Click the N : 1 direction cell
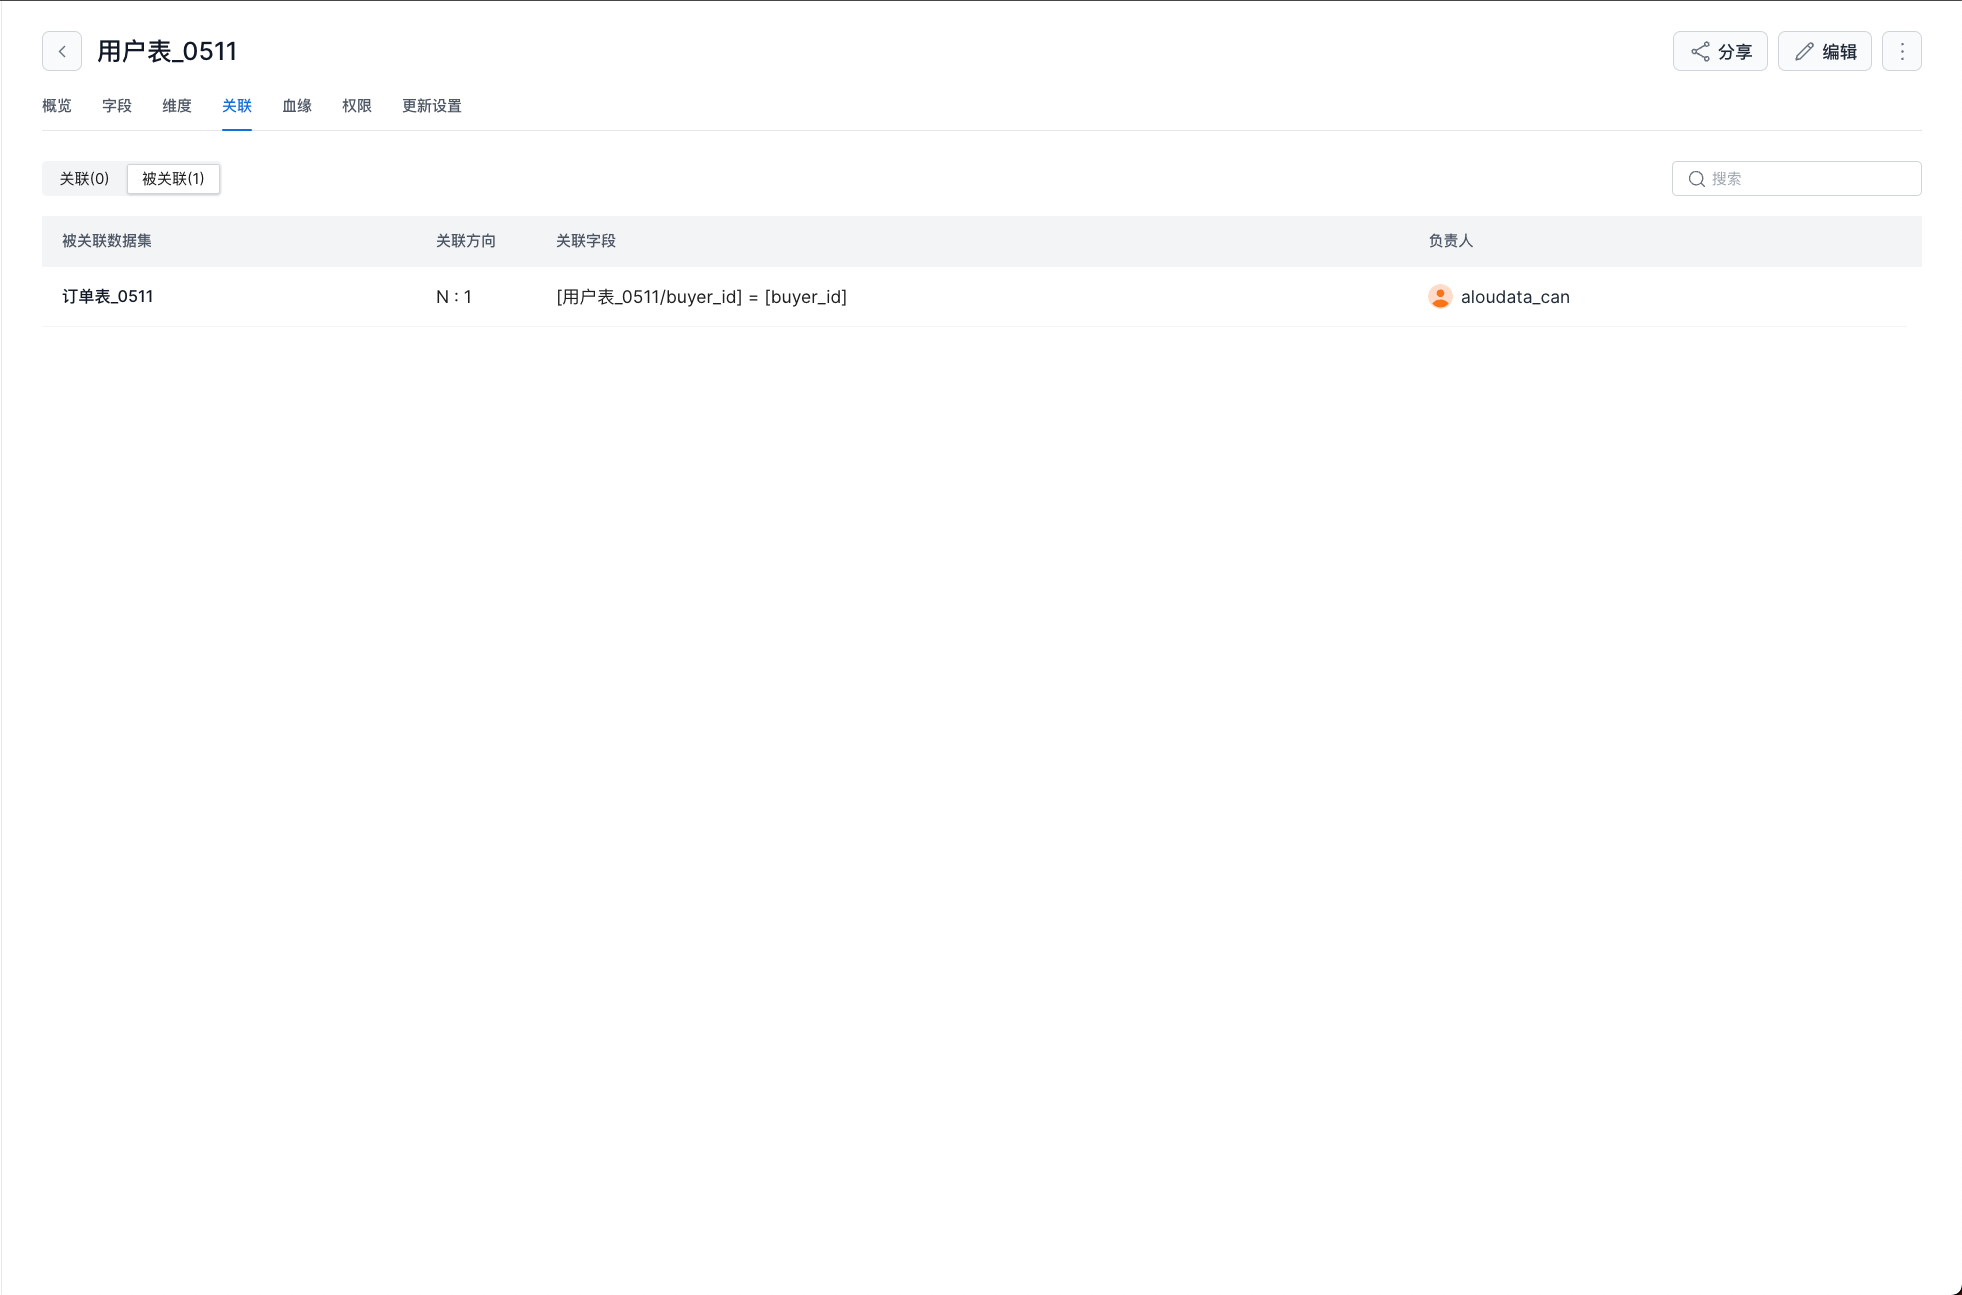Viewport: 1962px width, 1295px height. tap(454, 297)
